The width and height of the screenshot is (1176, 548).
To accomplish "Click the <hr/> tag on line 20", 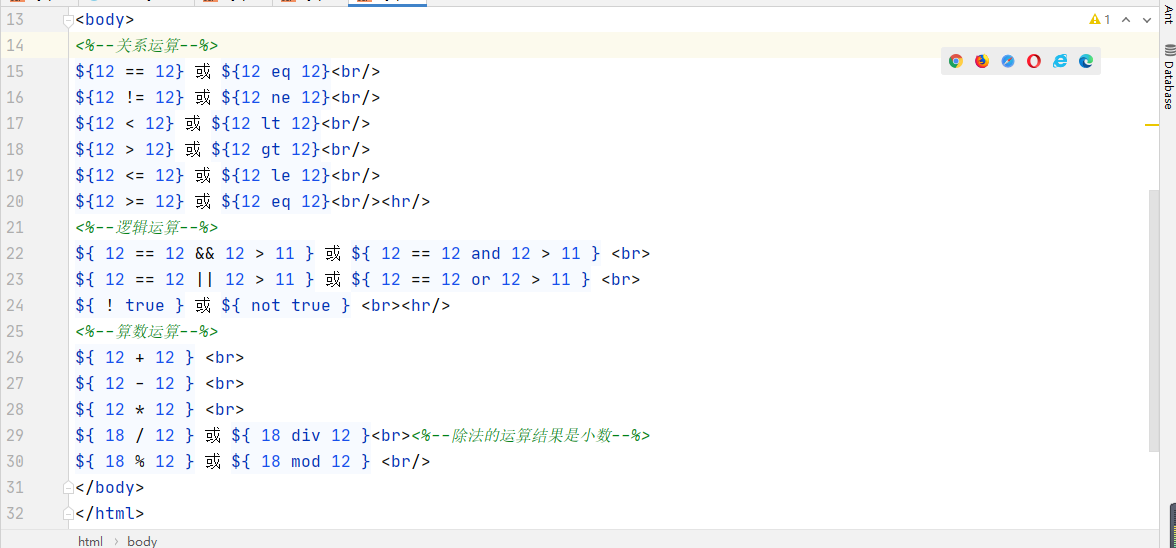I will (x=405, y=202).
